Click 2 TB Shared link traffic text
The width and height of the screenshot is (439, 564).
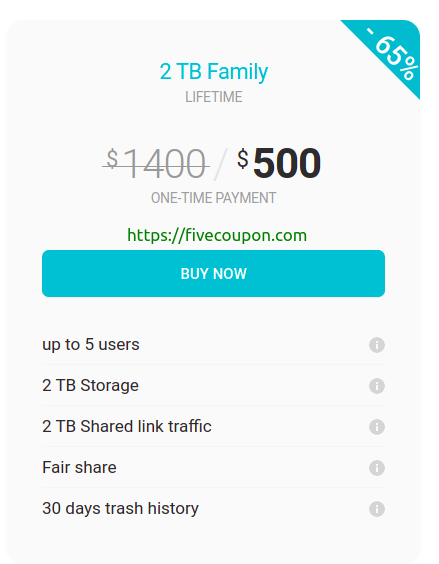coord(127,427)
